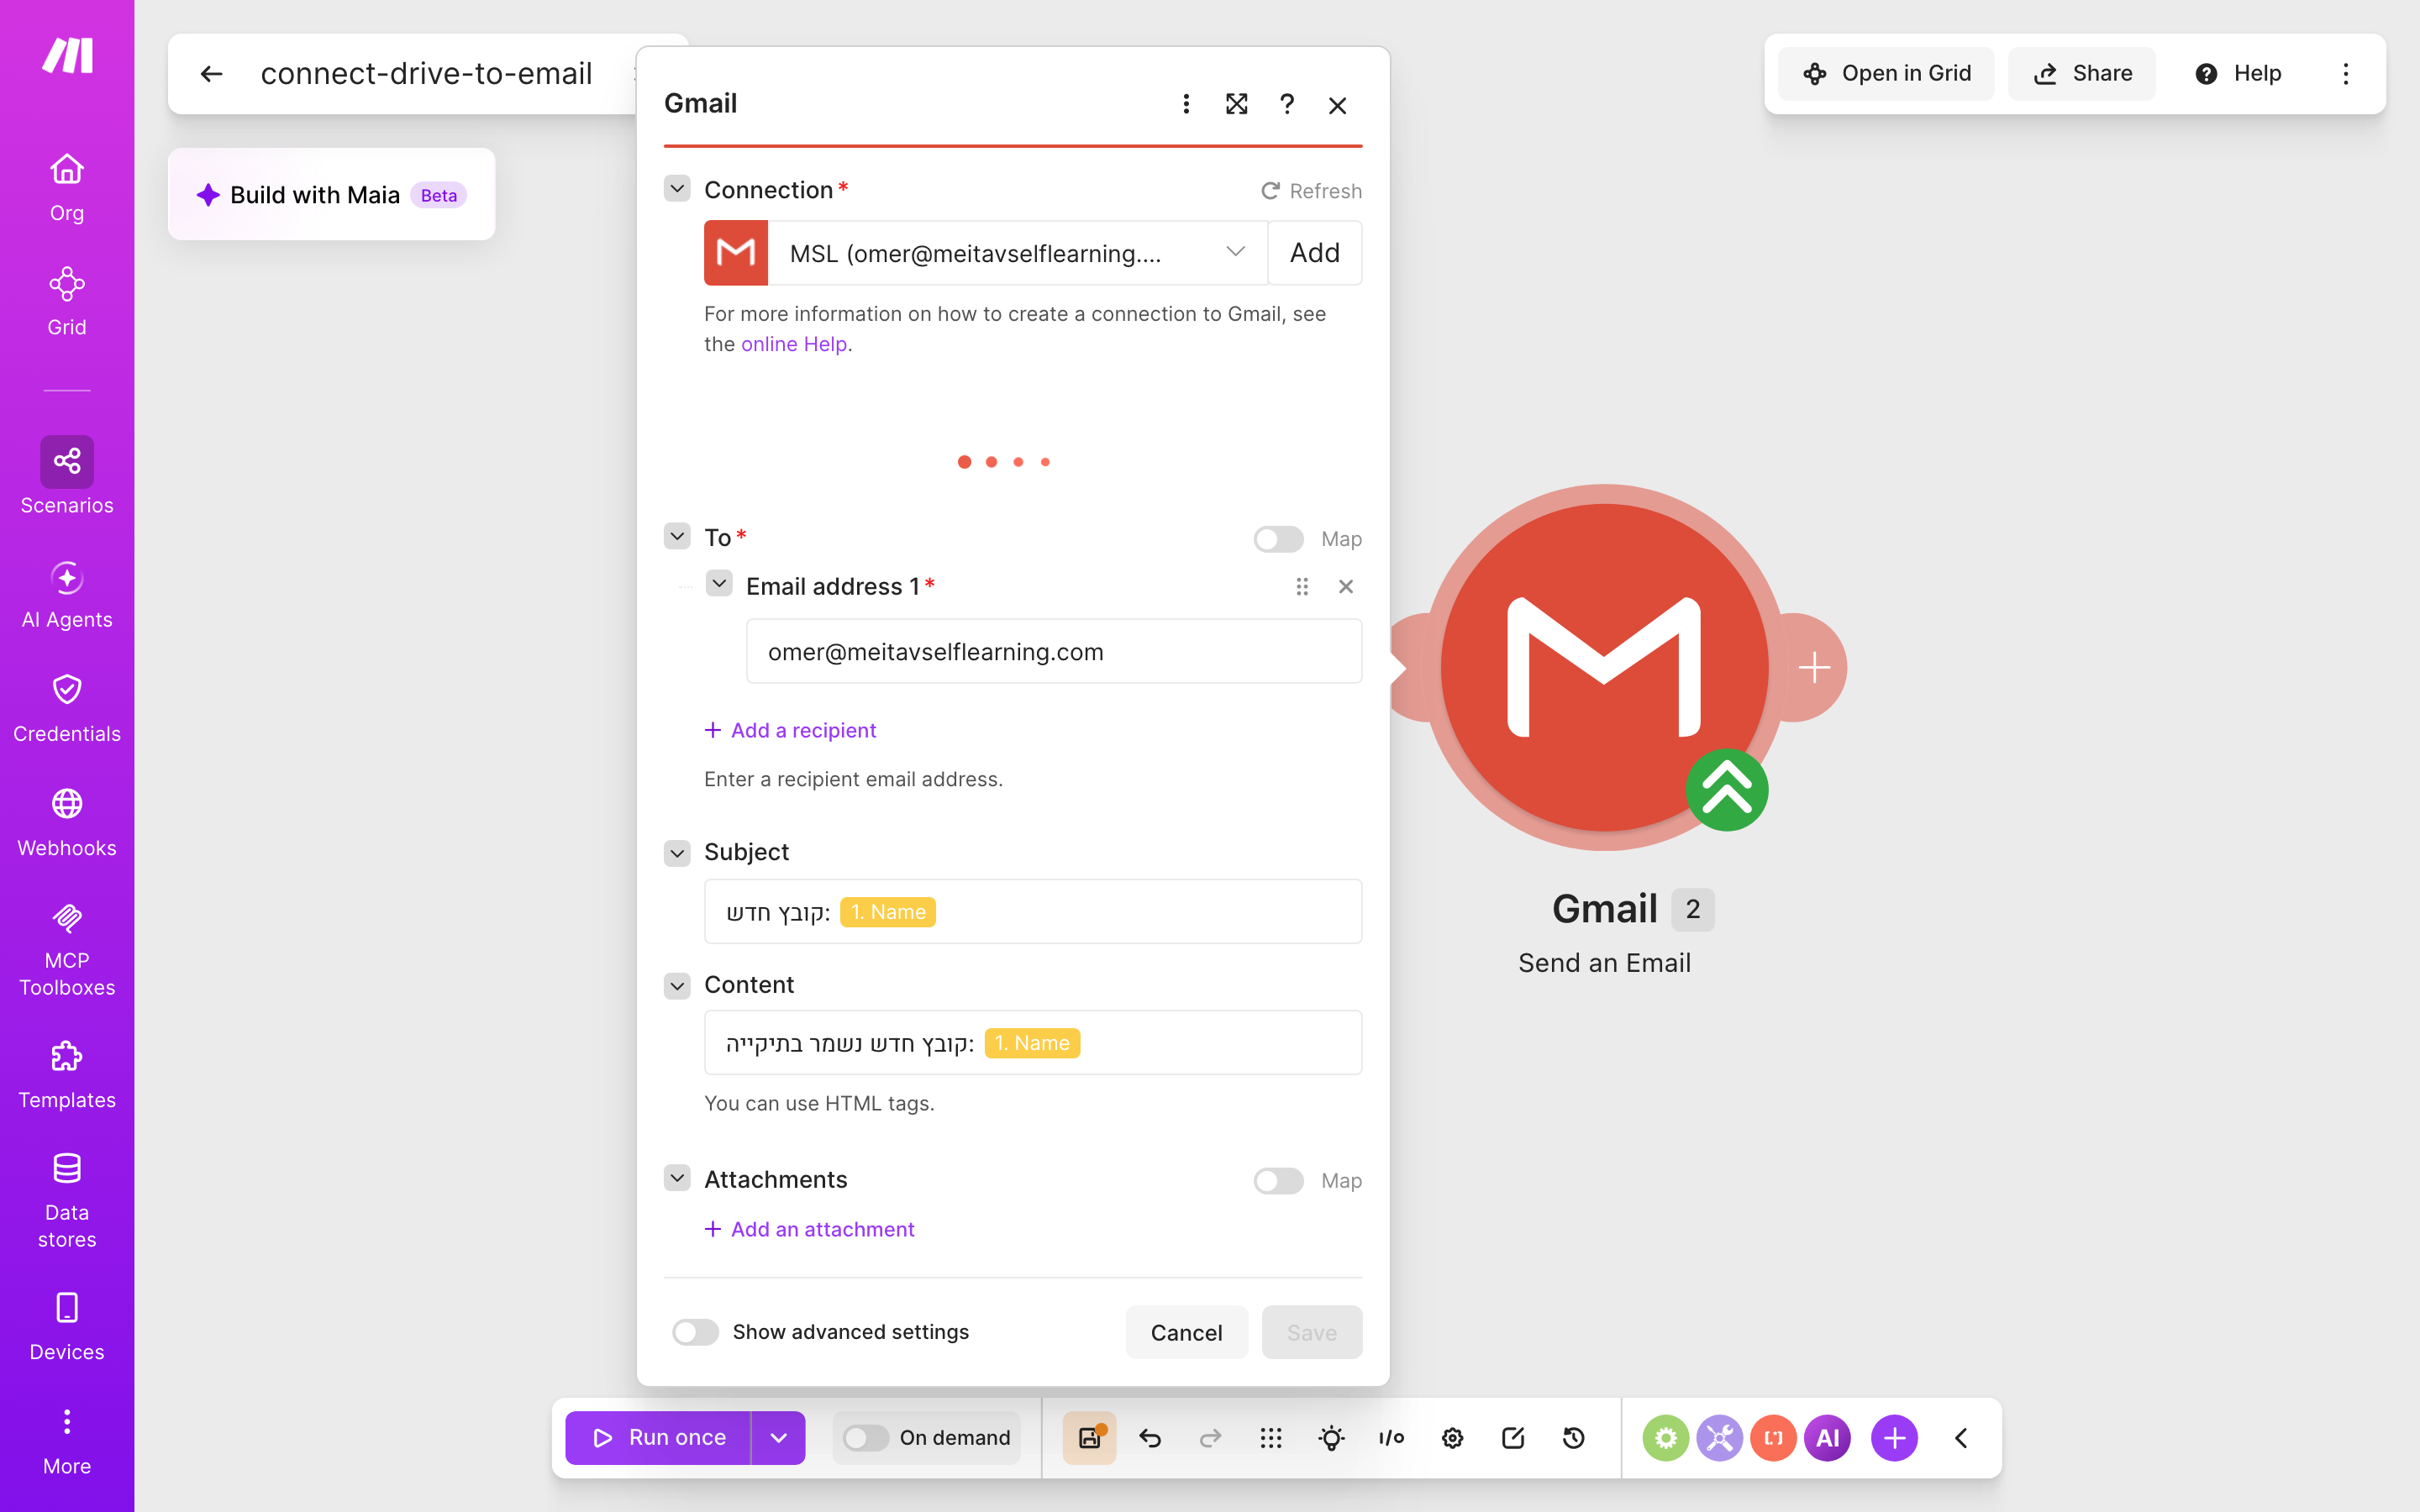Collapse the To section

tap(677, 537)
